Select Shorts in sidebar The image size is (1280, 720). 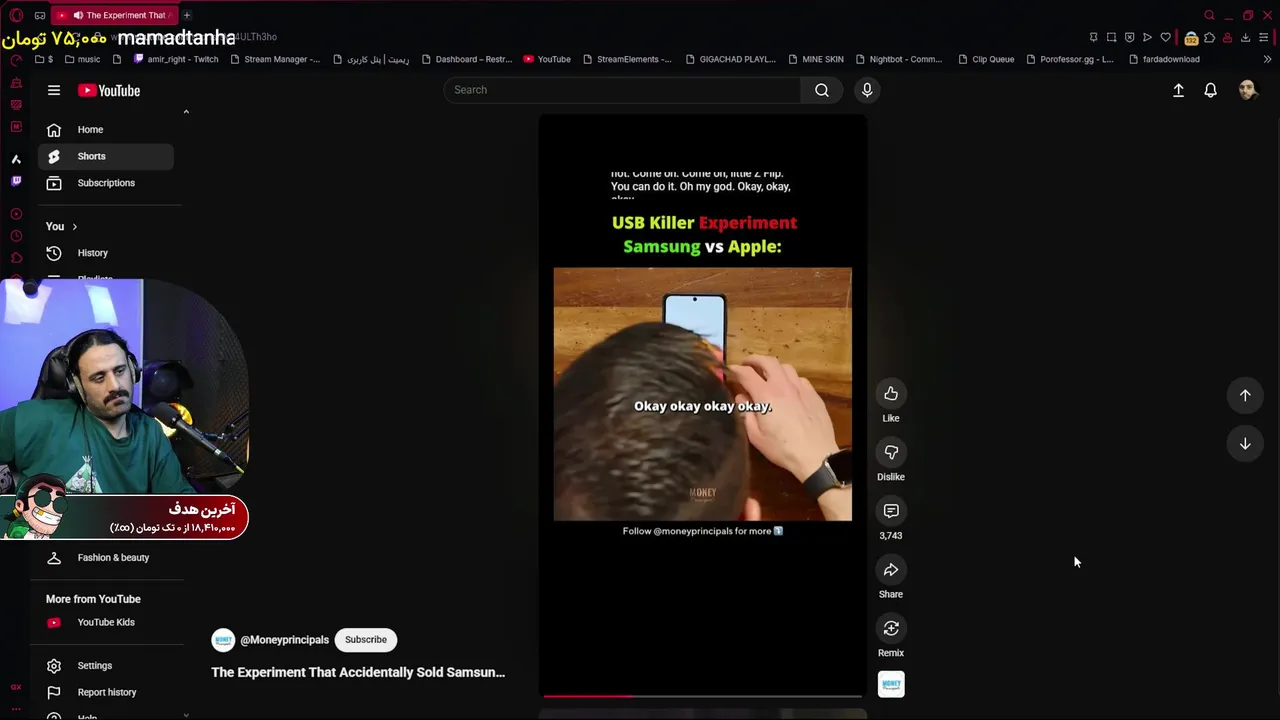(x=105, y=156)
